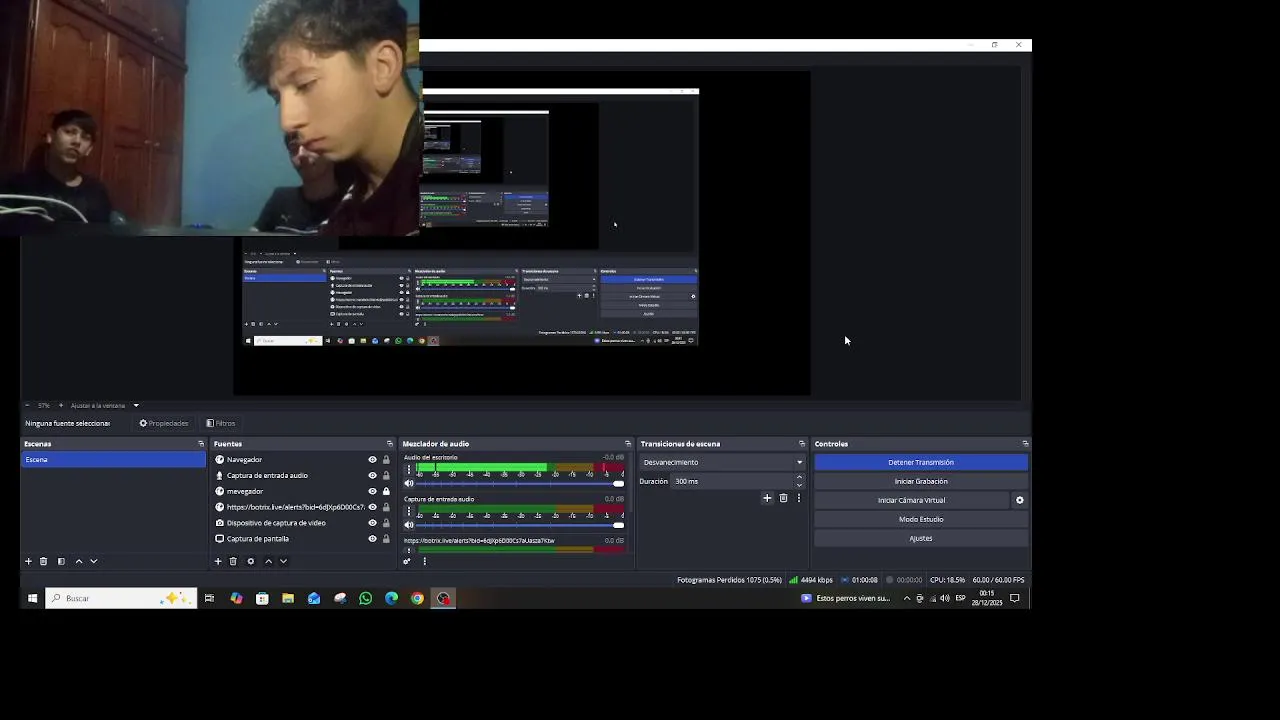Screen dimensions: 1280x720
Task: Undock the Mezclador de audio panel
Action: click(x=628, y=444)
